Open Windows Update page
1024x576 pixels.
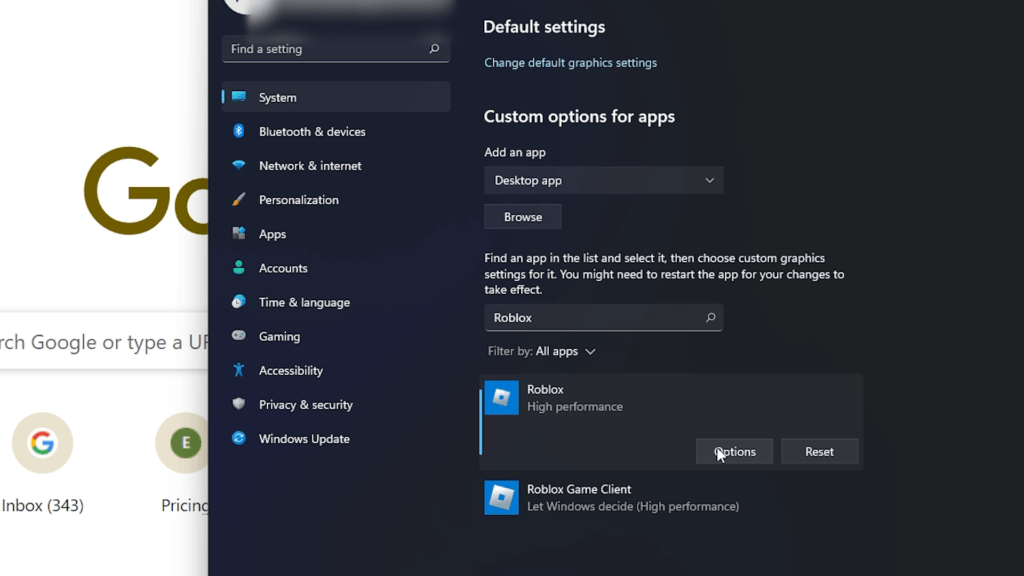(336, 439)
